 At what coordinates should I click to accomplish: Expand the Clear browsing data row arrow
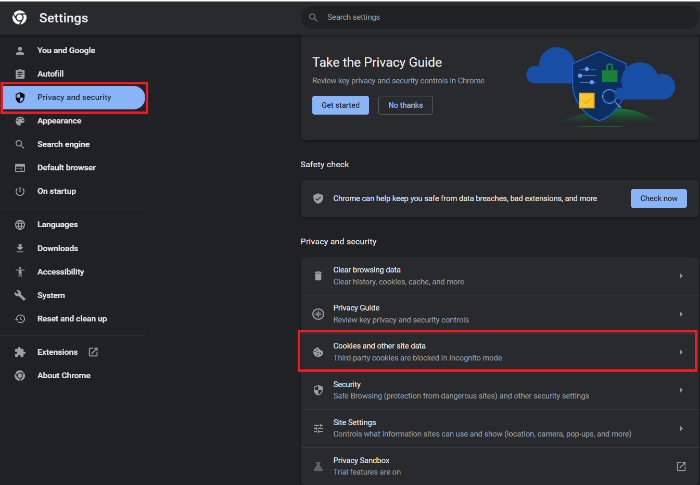pos(681,276)
